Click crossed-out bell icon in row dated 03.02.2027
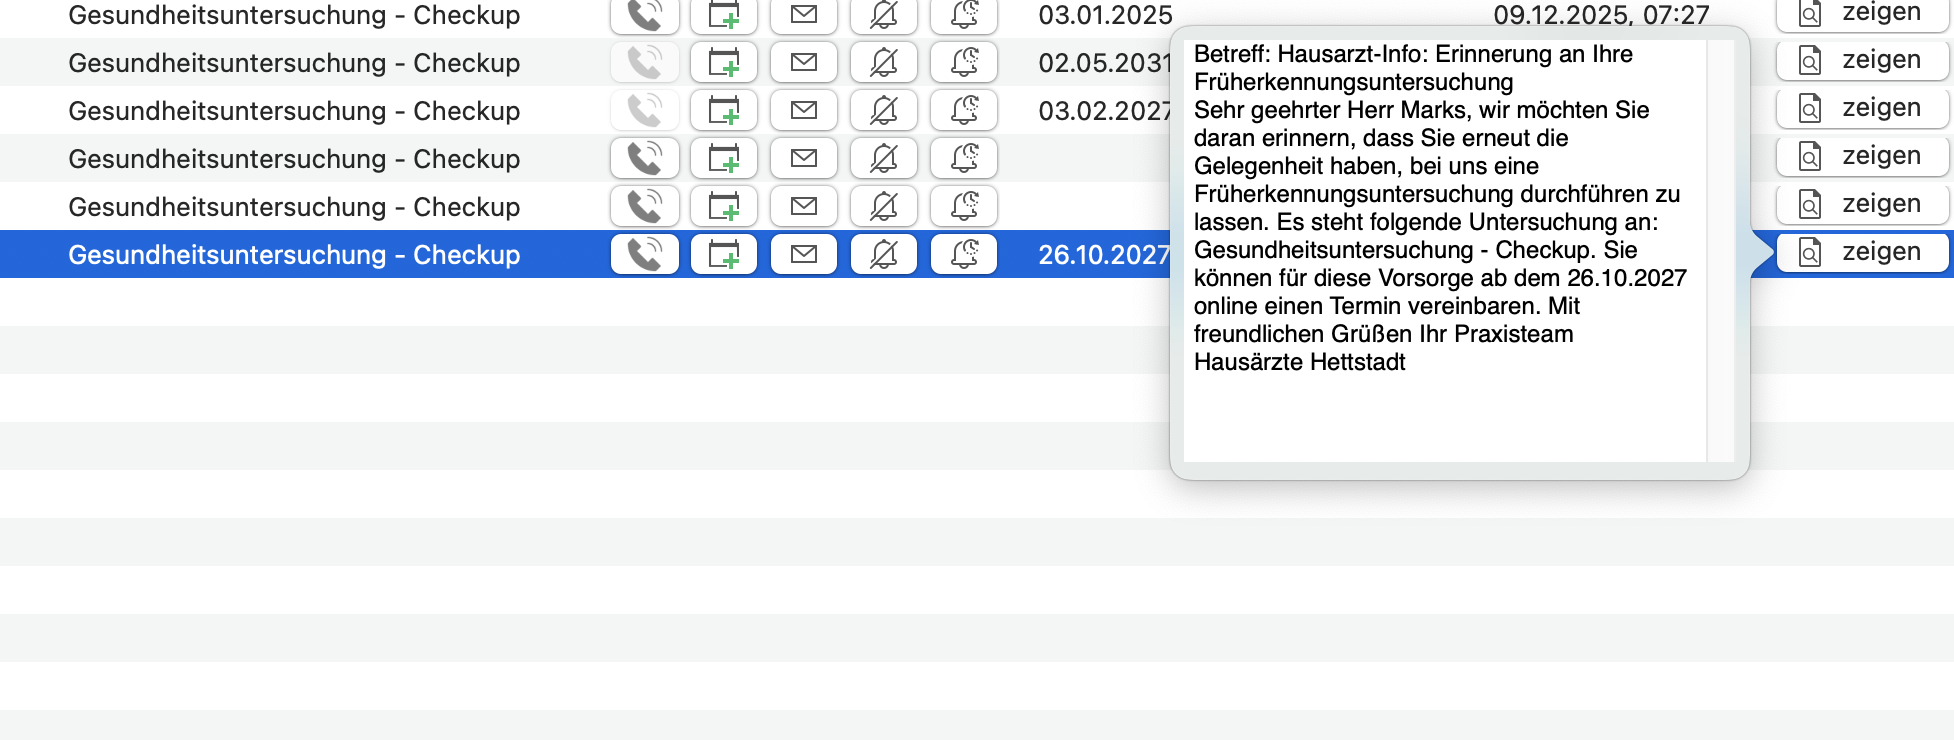The image size is (1954, 740). pos(884,110)
